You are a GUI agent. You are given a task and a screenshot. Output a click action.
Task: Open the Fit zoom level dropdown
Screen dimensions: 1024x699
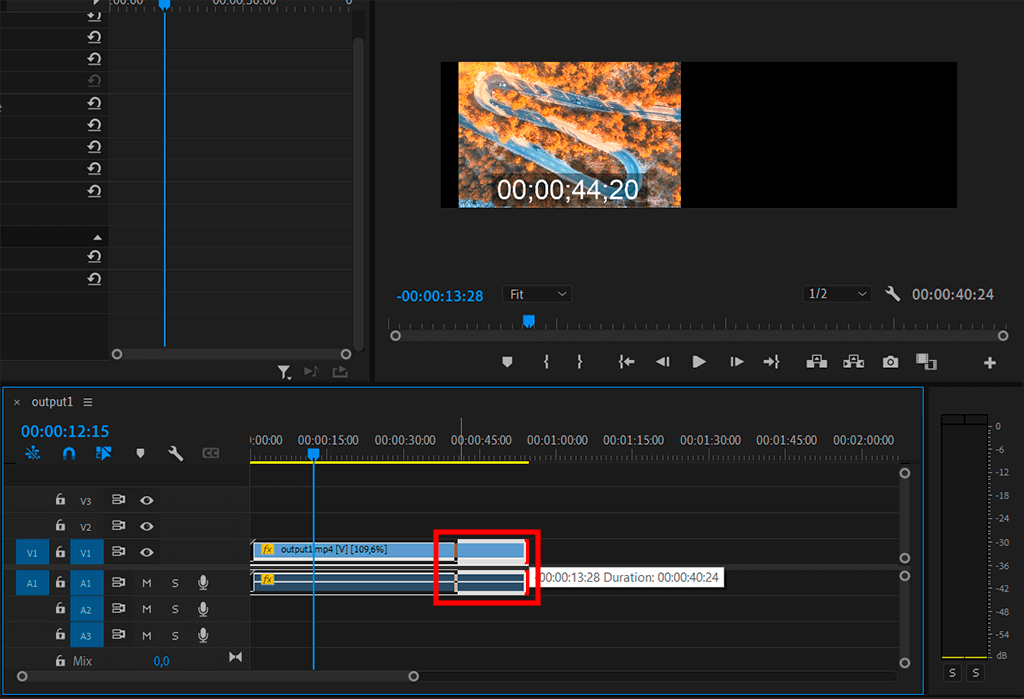coord(537,294)
